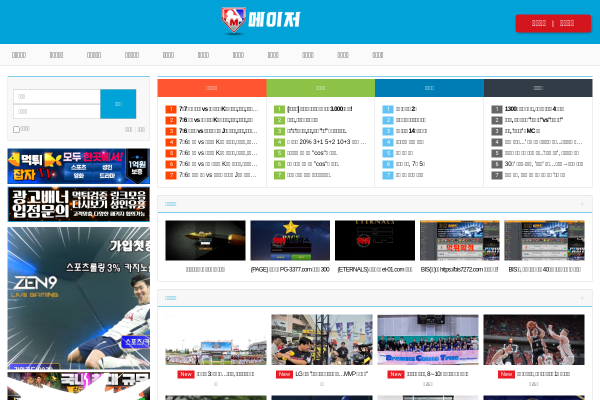Click number 3 badge in orange list
This screenshot has height=400, width=600.
171,131
